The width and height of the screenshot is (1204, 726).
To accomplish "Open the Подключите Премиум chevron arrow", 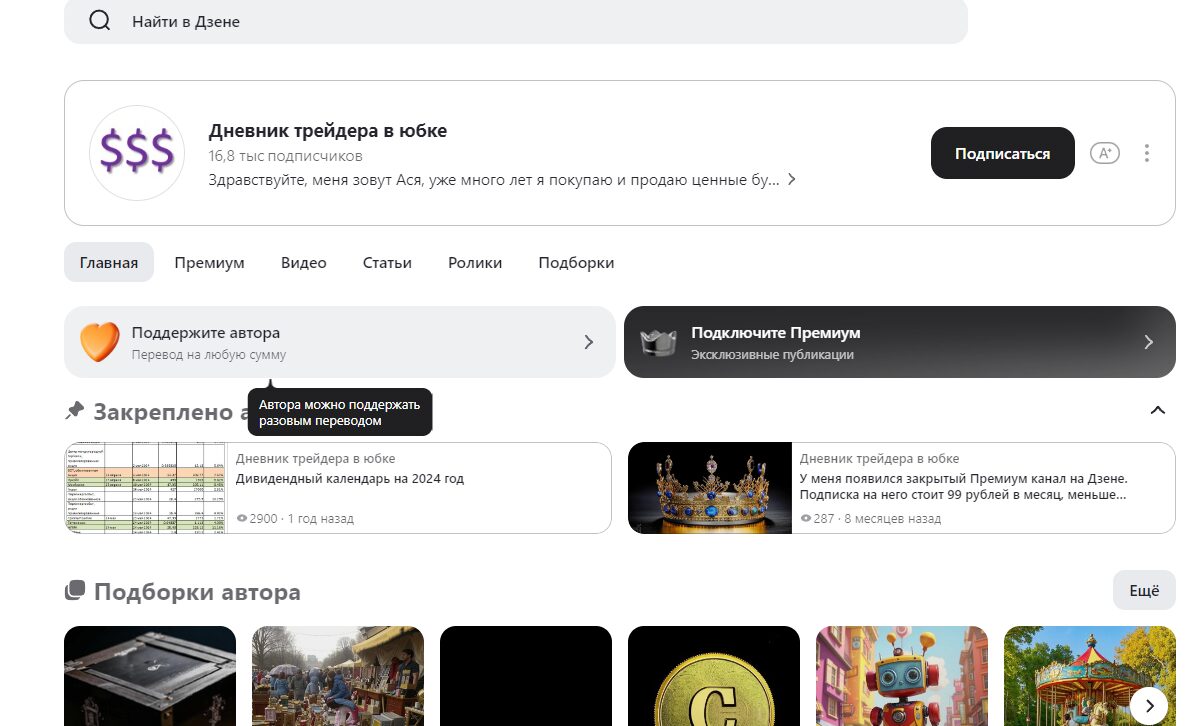I will (1149, 342).
